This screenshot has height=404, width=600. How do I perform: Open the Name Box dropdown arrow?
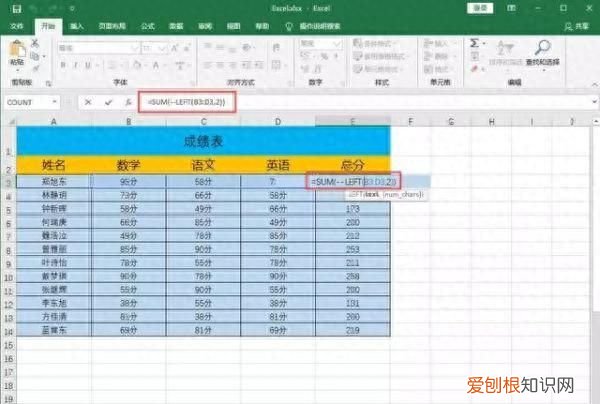55,102
